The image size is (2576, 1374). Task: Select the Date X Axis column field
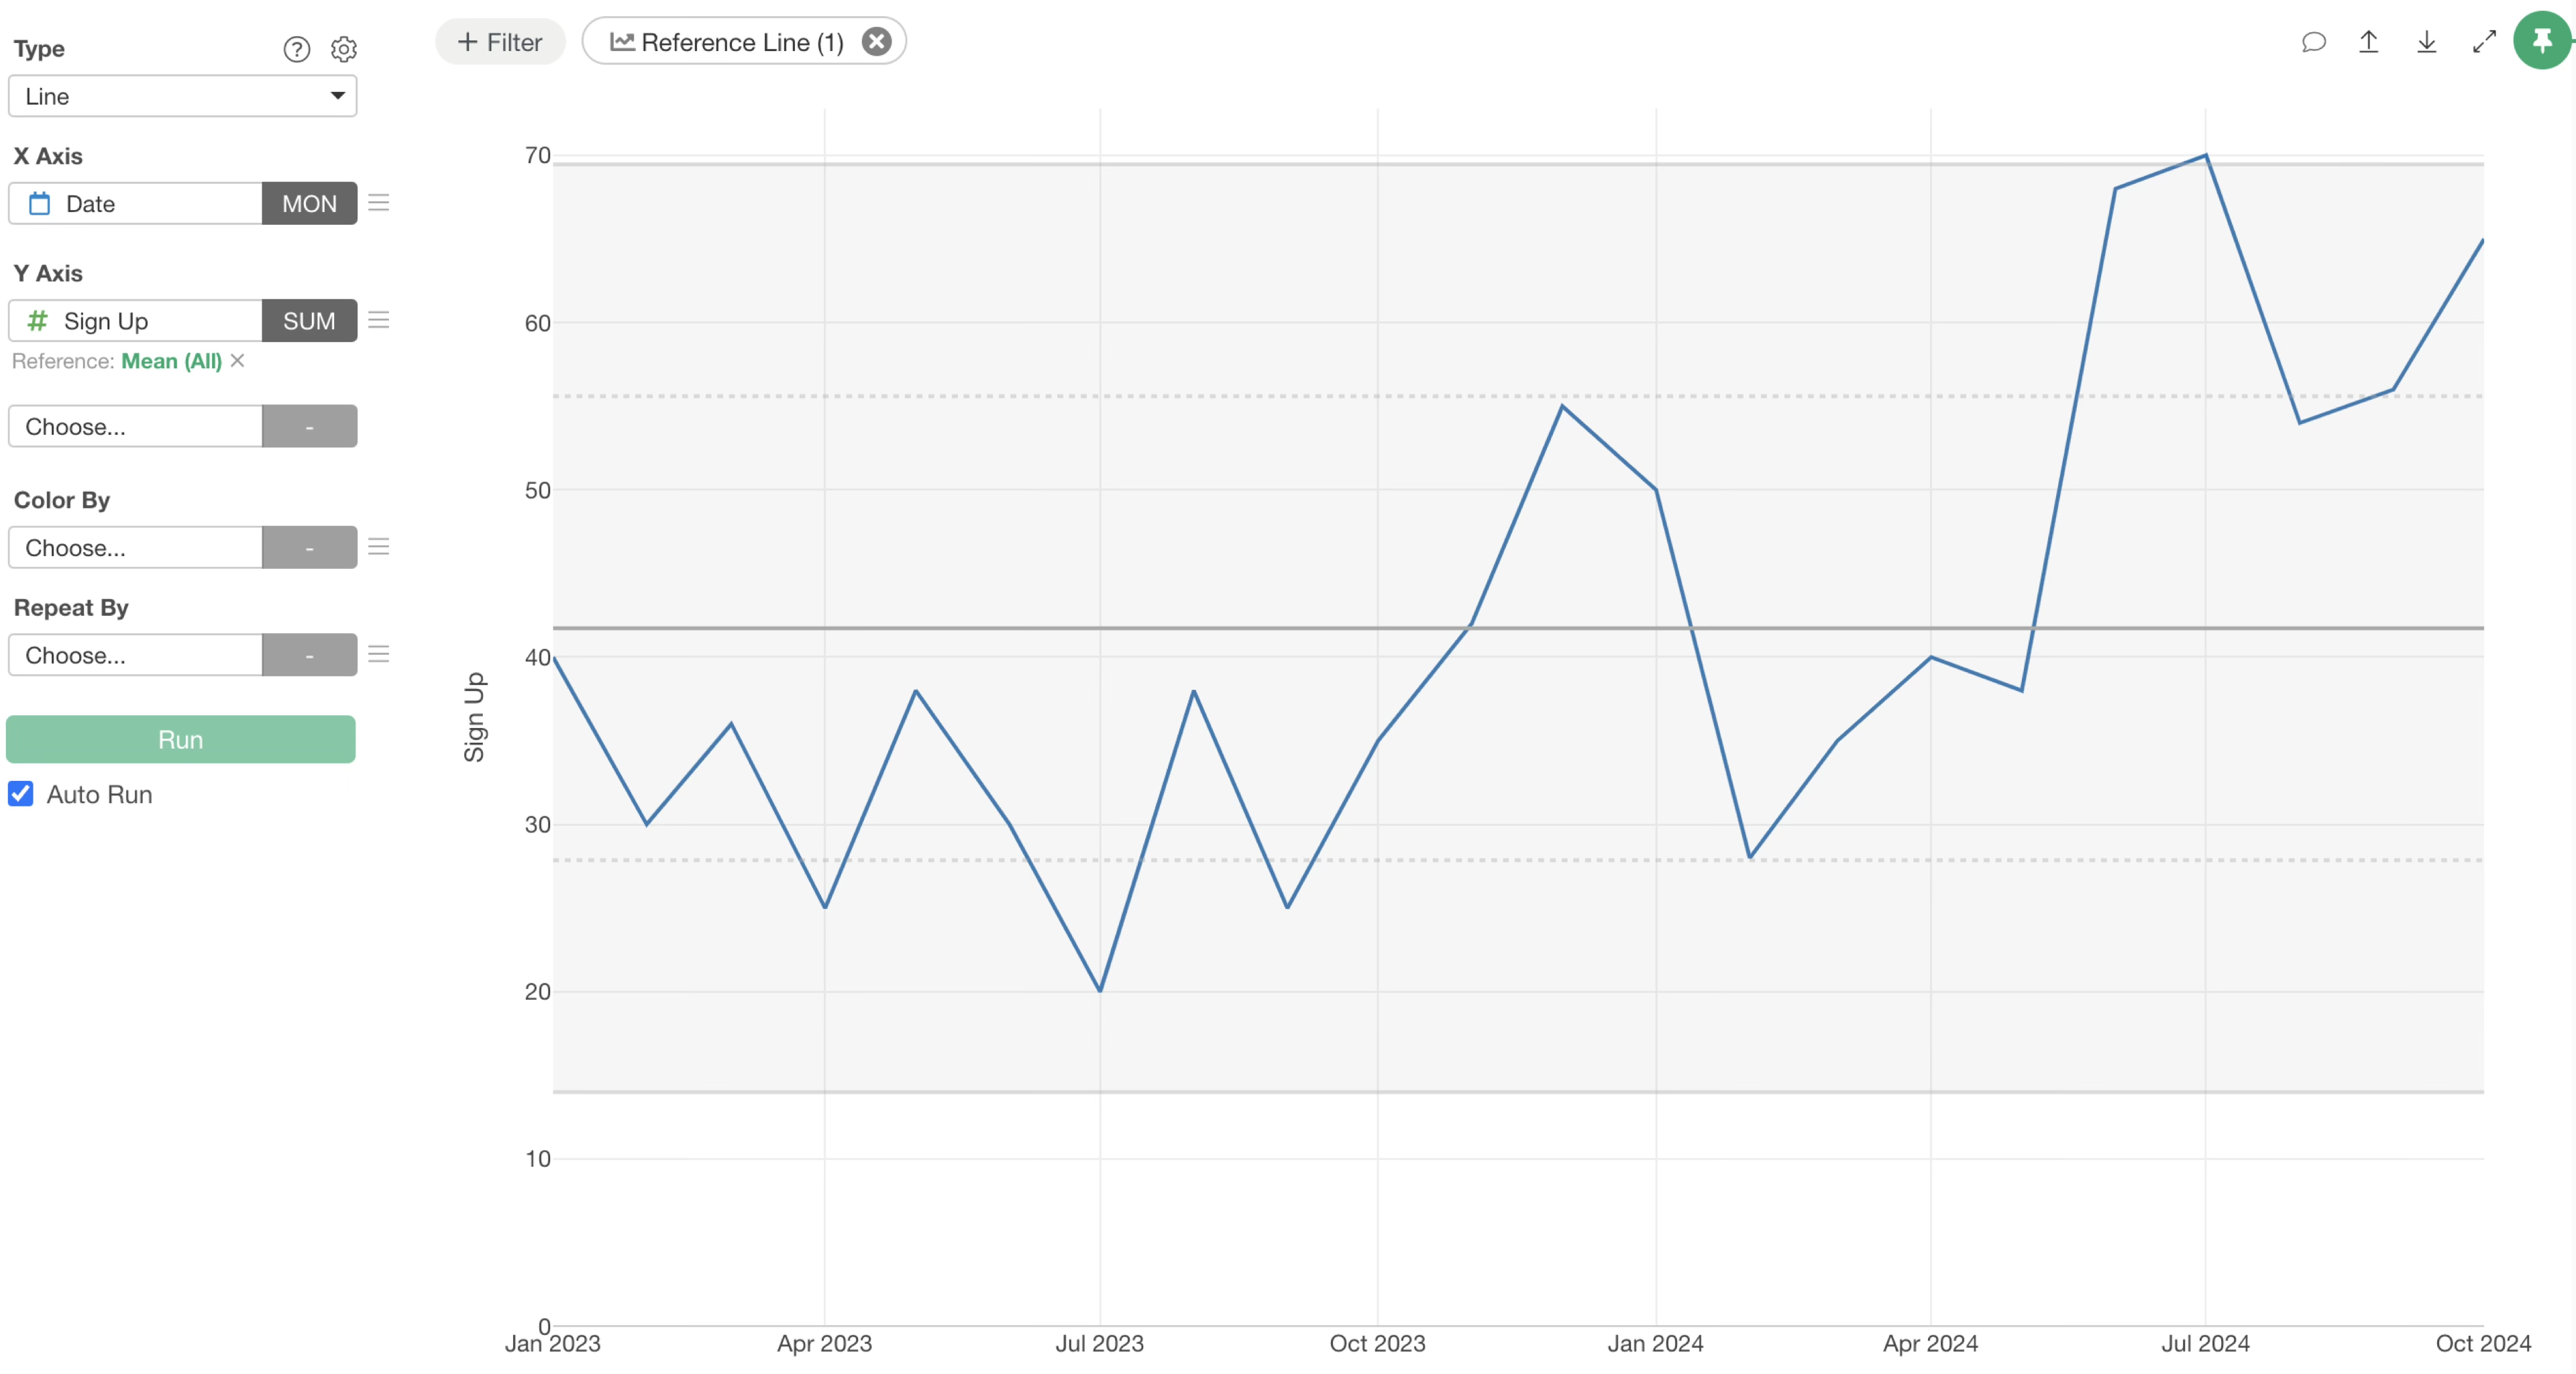(x=136, y=204)
